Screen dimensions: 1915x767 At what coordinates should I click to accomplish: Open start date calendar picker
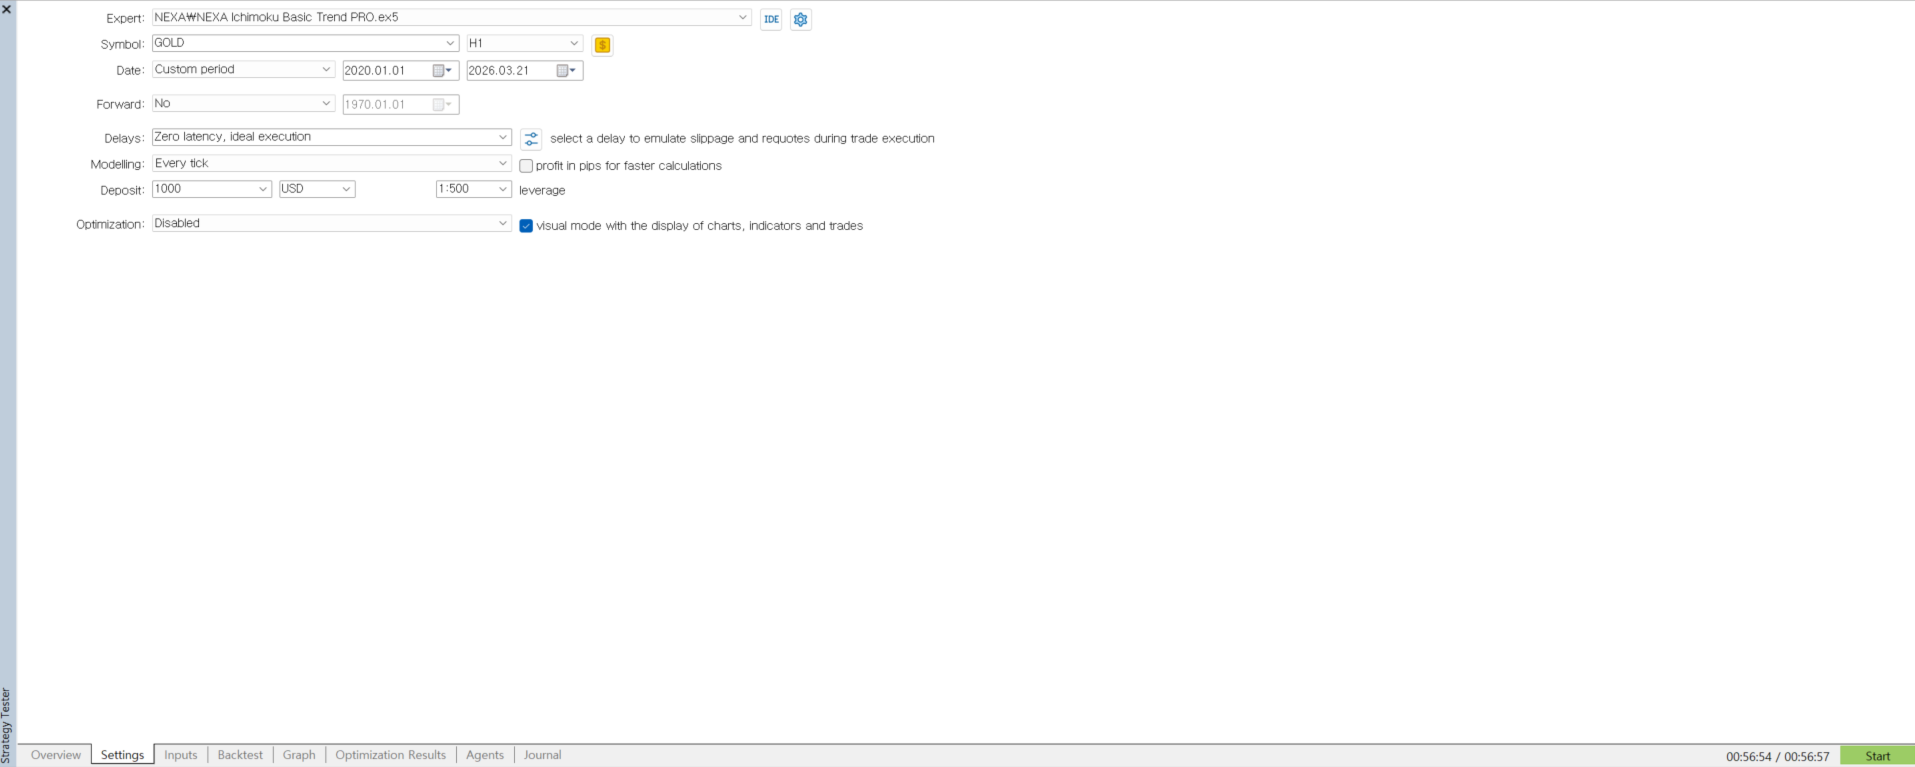443,71
